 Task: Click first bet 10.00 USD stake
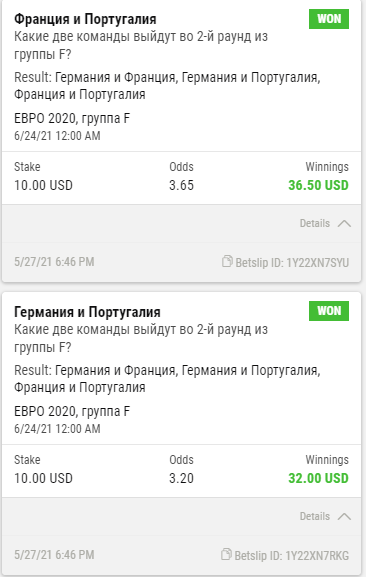click(x=43, y=185)
